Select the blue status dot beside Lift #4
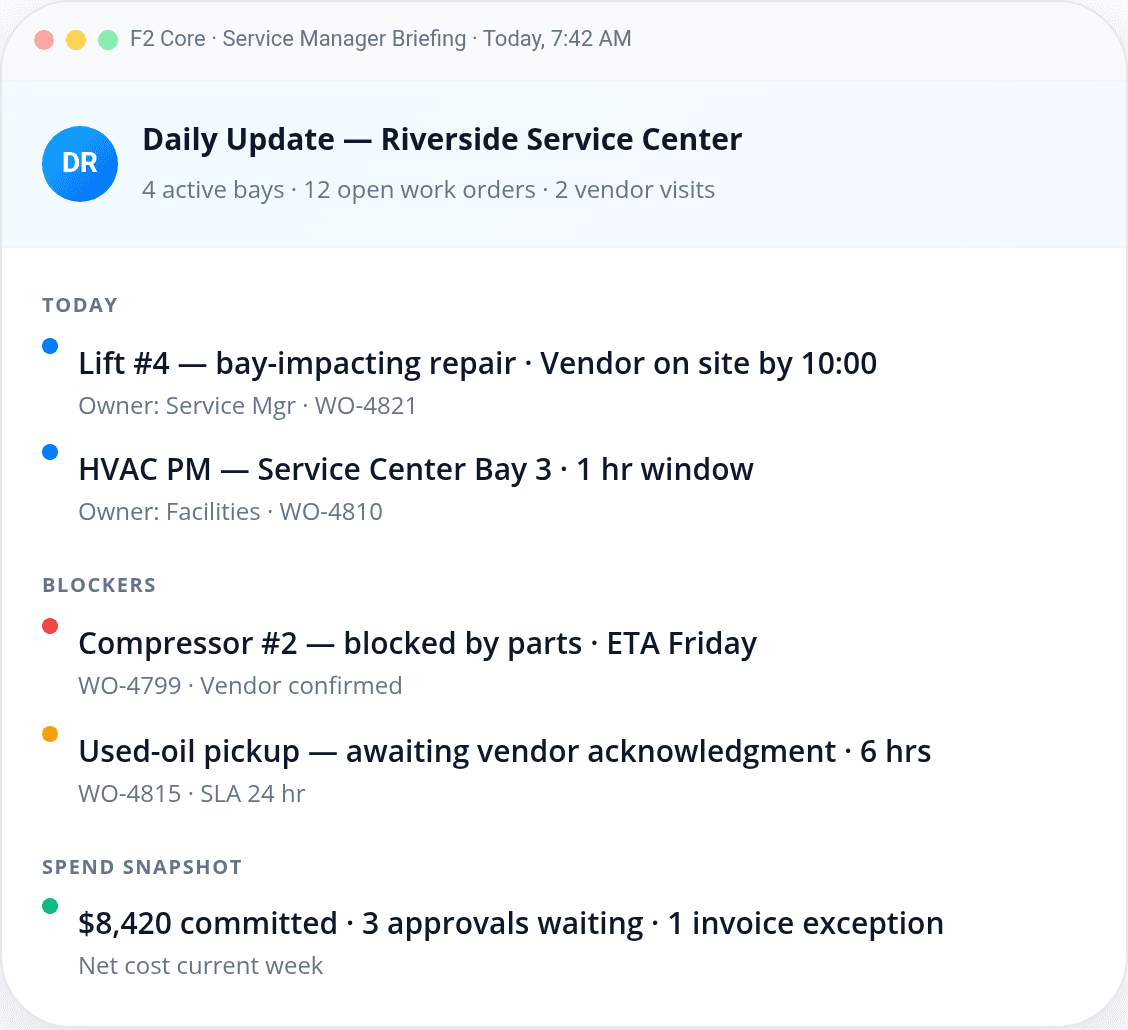 50,345
